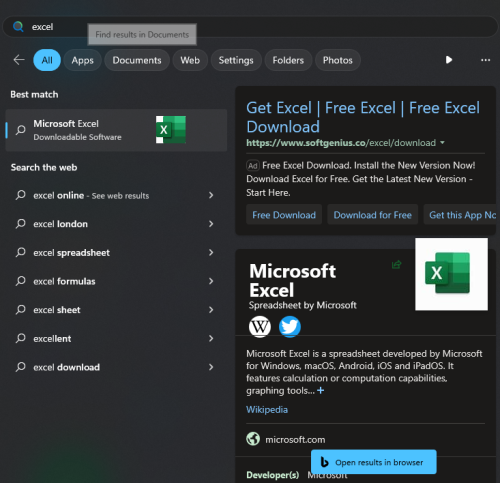Switch to the Folders filter tab

(x=288, y=60)
